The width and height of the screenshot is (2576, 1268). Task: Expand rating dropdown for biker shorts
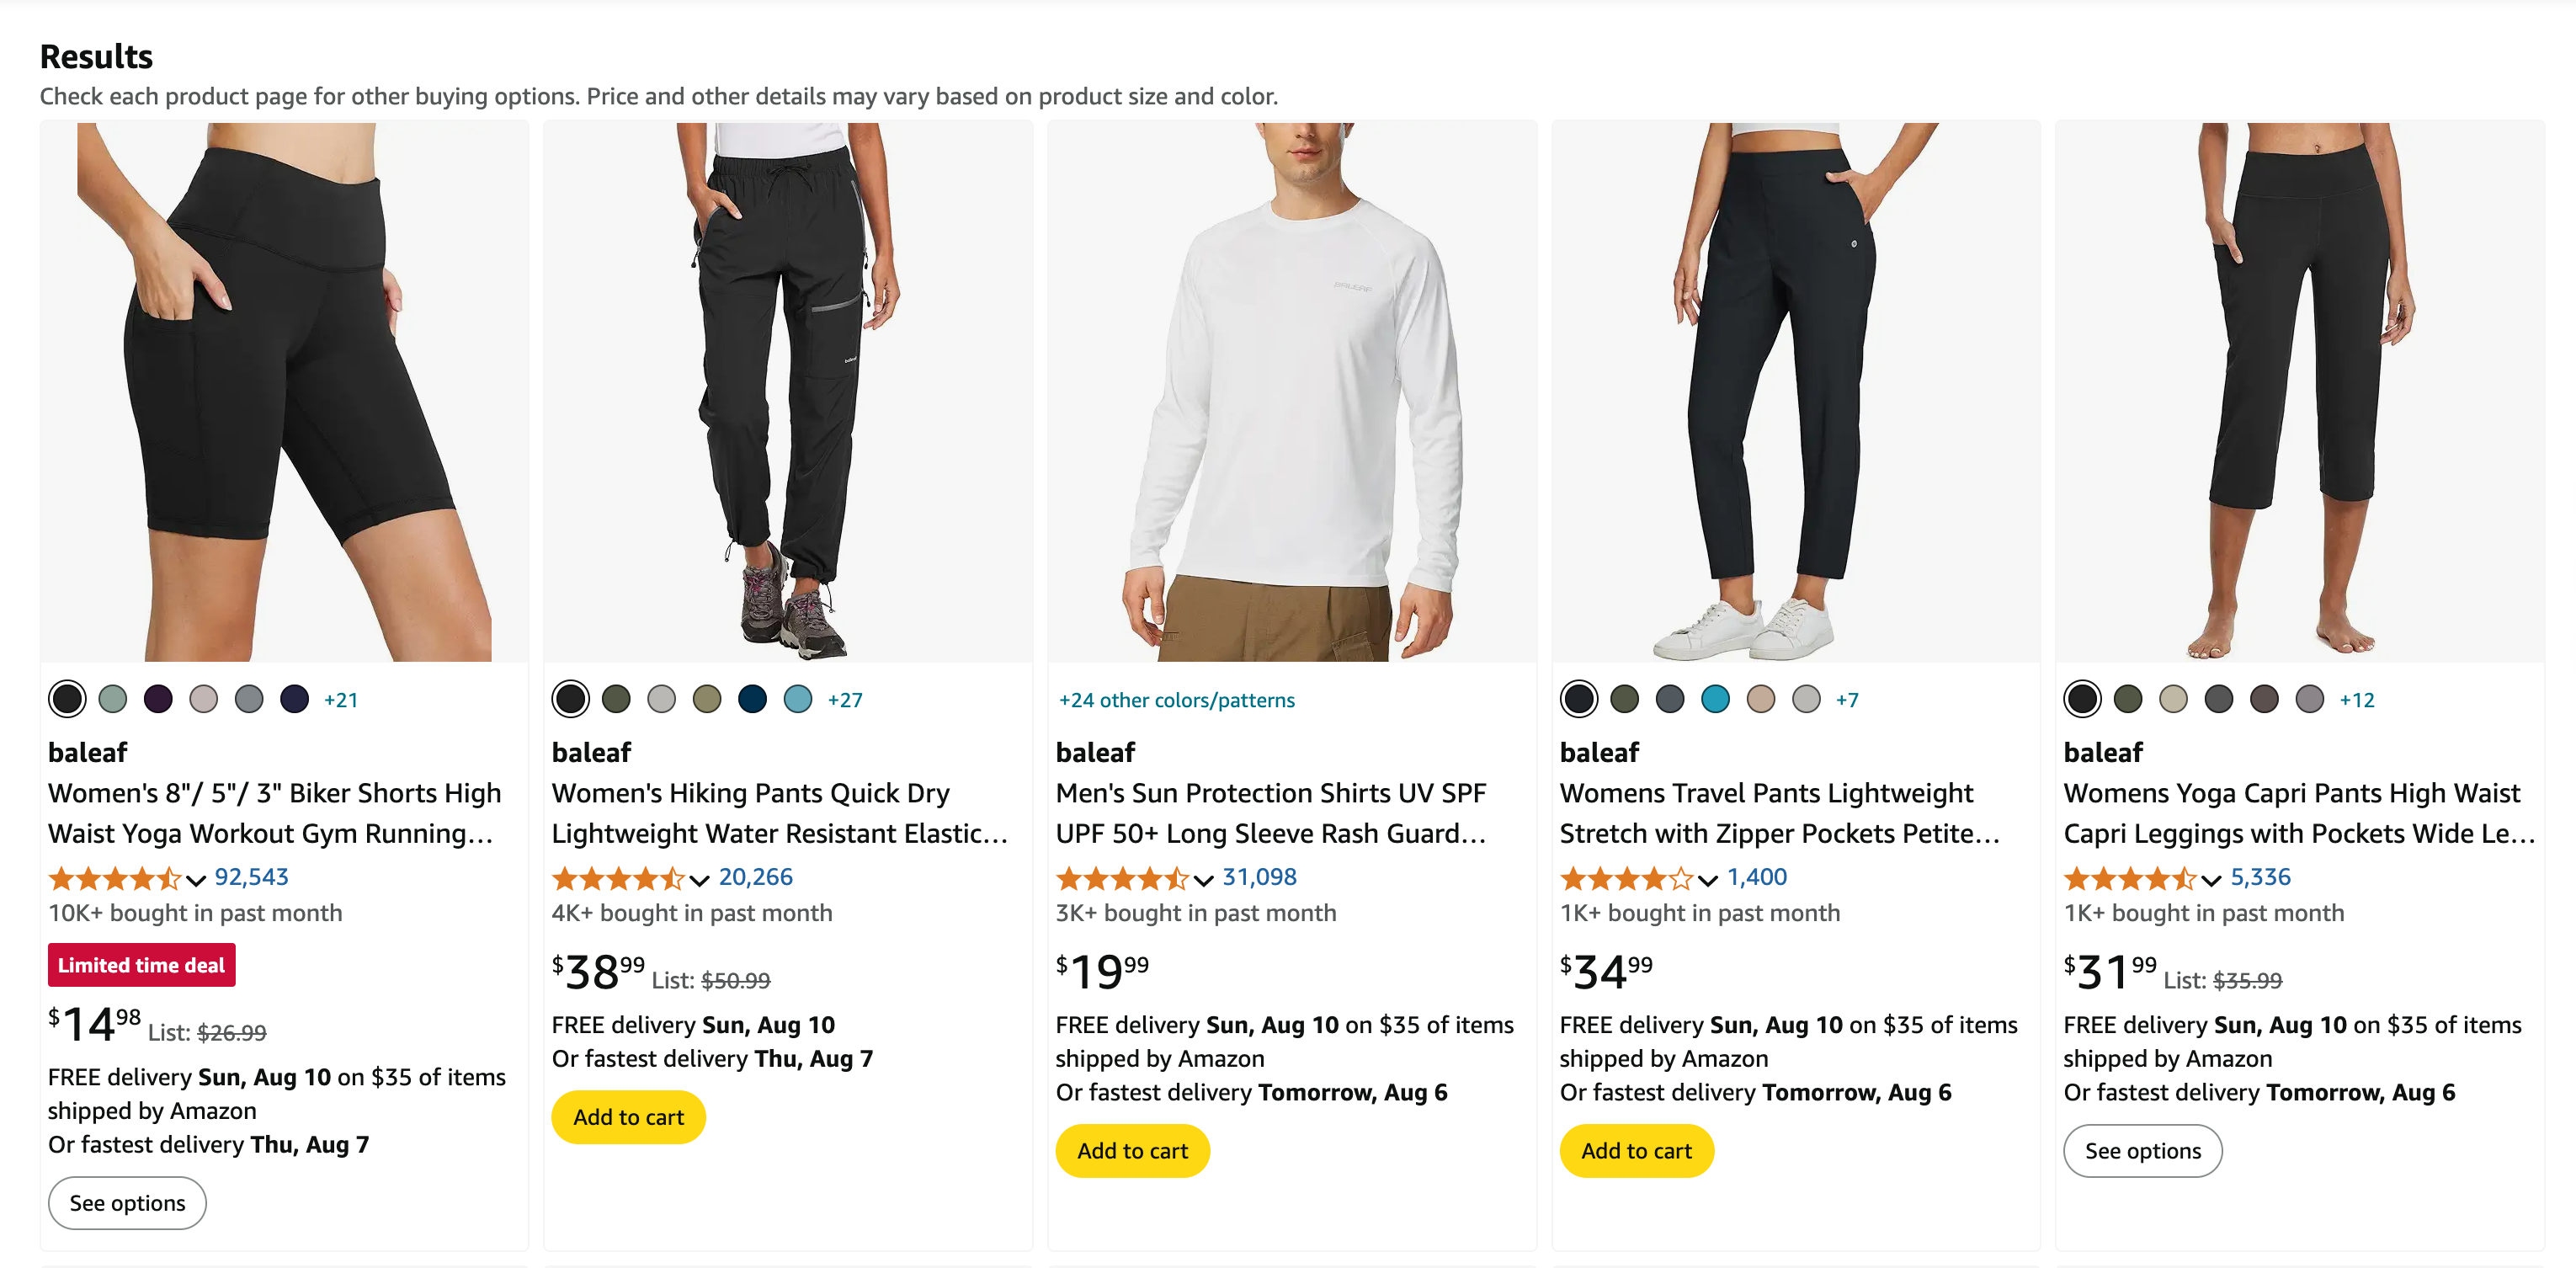[x=196, y=880]
